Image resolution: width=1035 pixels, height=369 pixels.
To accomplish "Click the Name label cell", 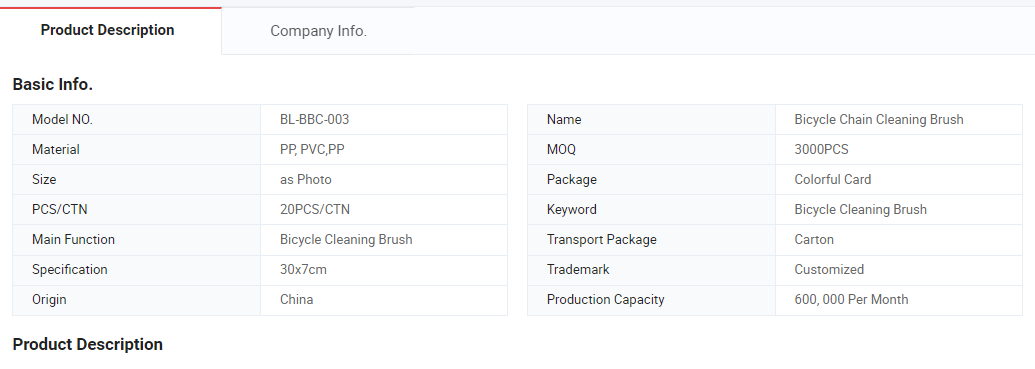I will pyautogui.click(x=651, y=119).
